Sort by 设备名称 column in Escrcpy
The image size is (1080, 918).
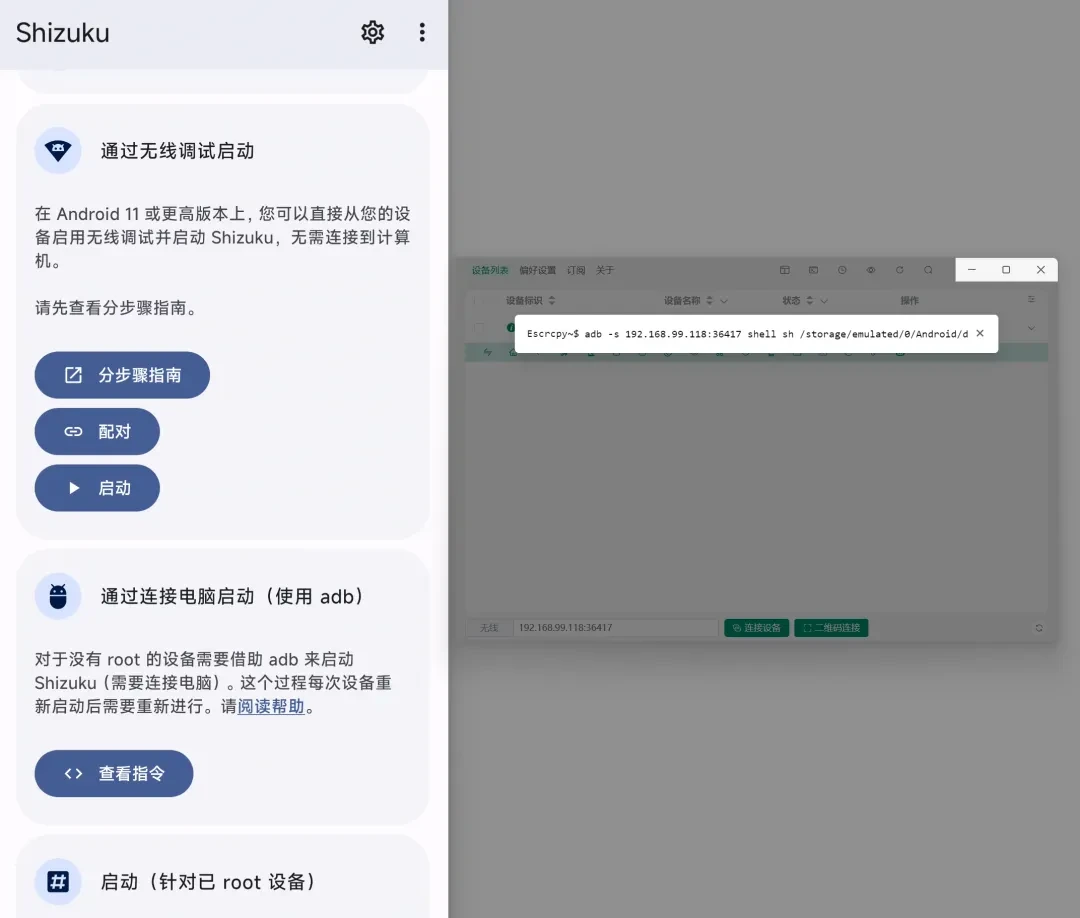709,300
